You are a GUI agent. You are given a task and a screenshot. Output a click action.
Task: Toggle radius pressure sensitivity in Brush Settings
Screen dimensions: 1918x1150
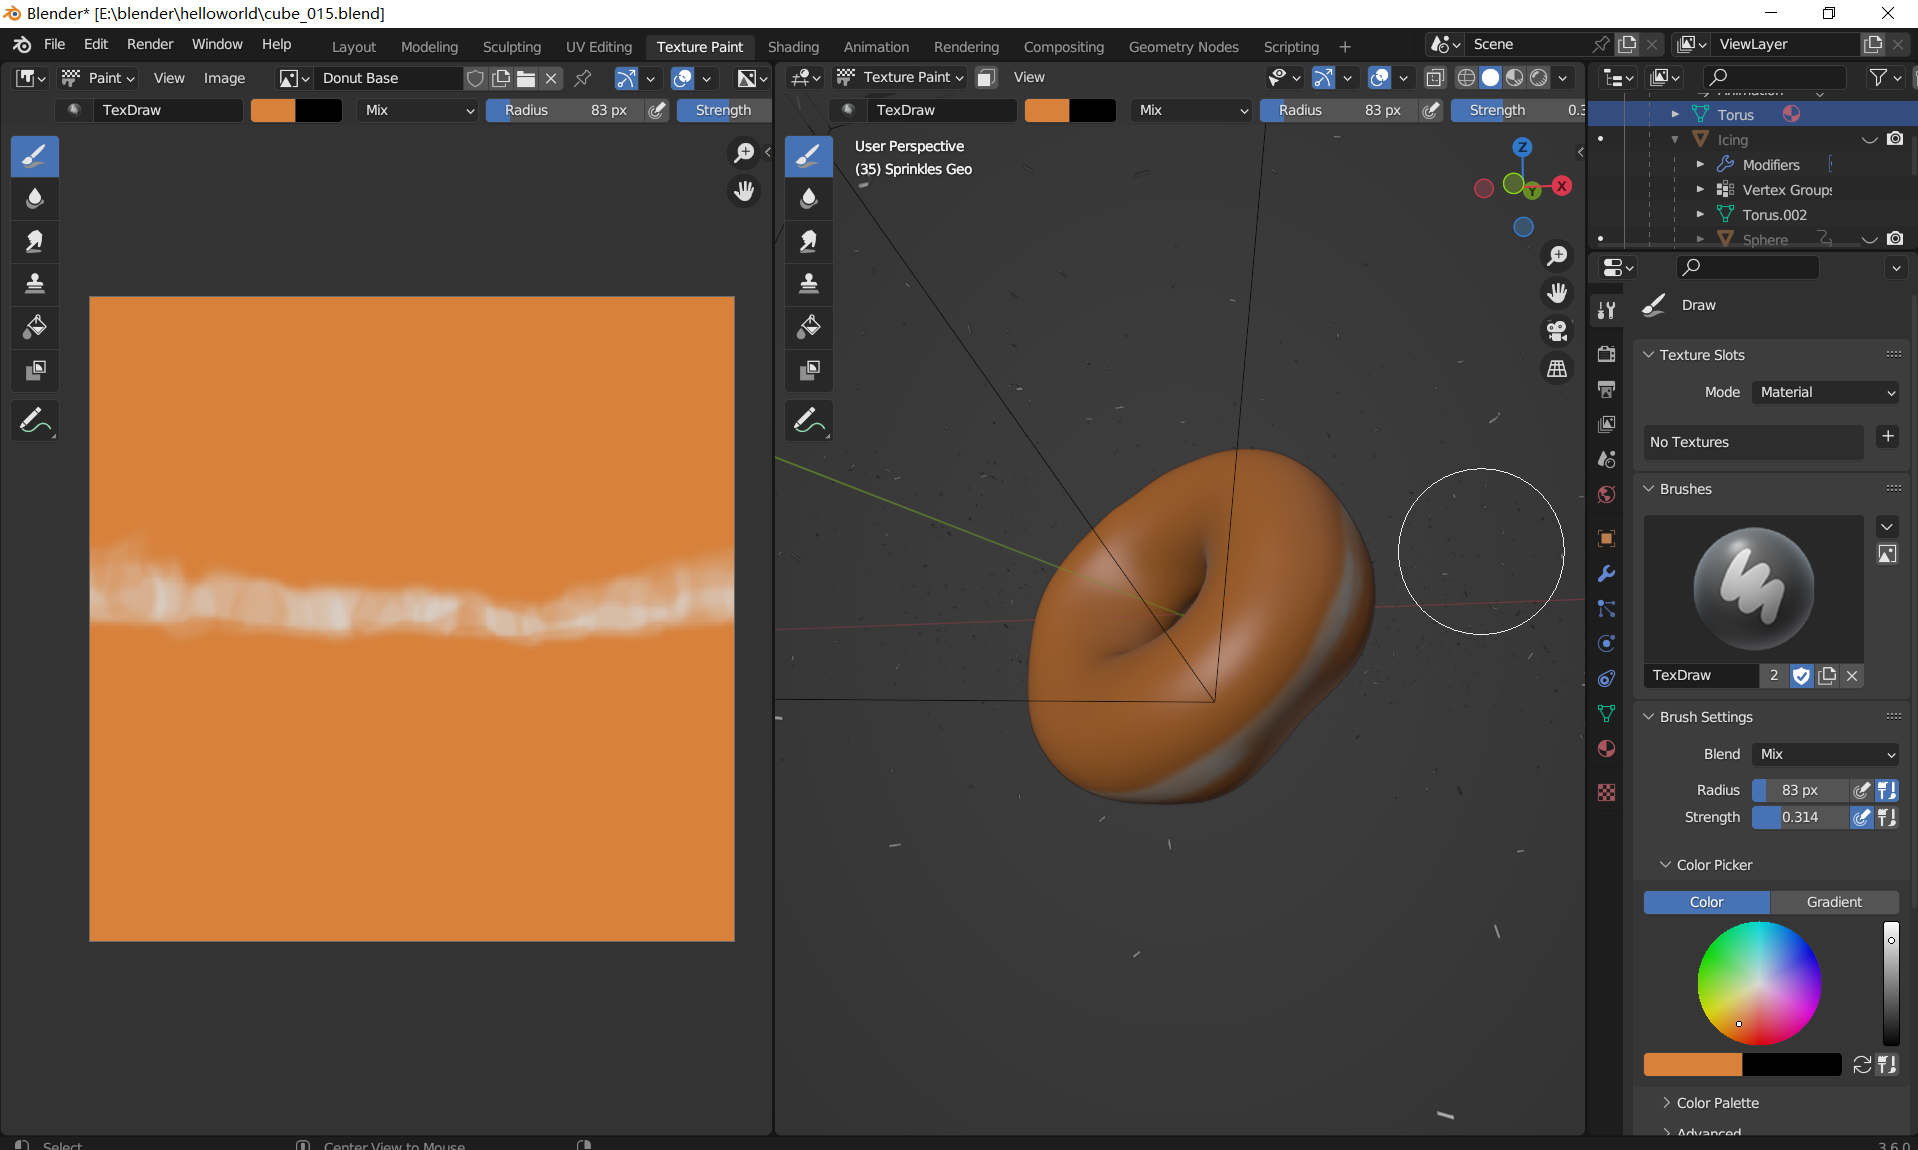[x=1862, y=790]
